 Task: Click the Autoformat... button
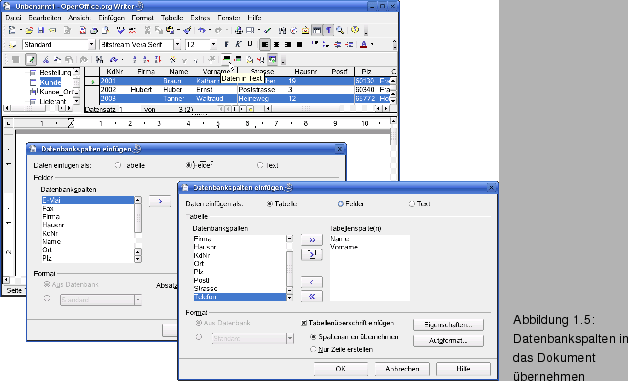pyautogui.click(x=448, y=341)
